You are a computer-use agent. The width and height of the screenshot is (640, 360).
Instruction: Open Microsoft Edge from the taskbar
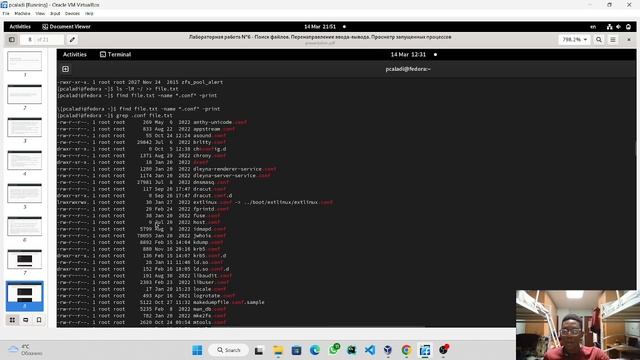[315, 350]
